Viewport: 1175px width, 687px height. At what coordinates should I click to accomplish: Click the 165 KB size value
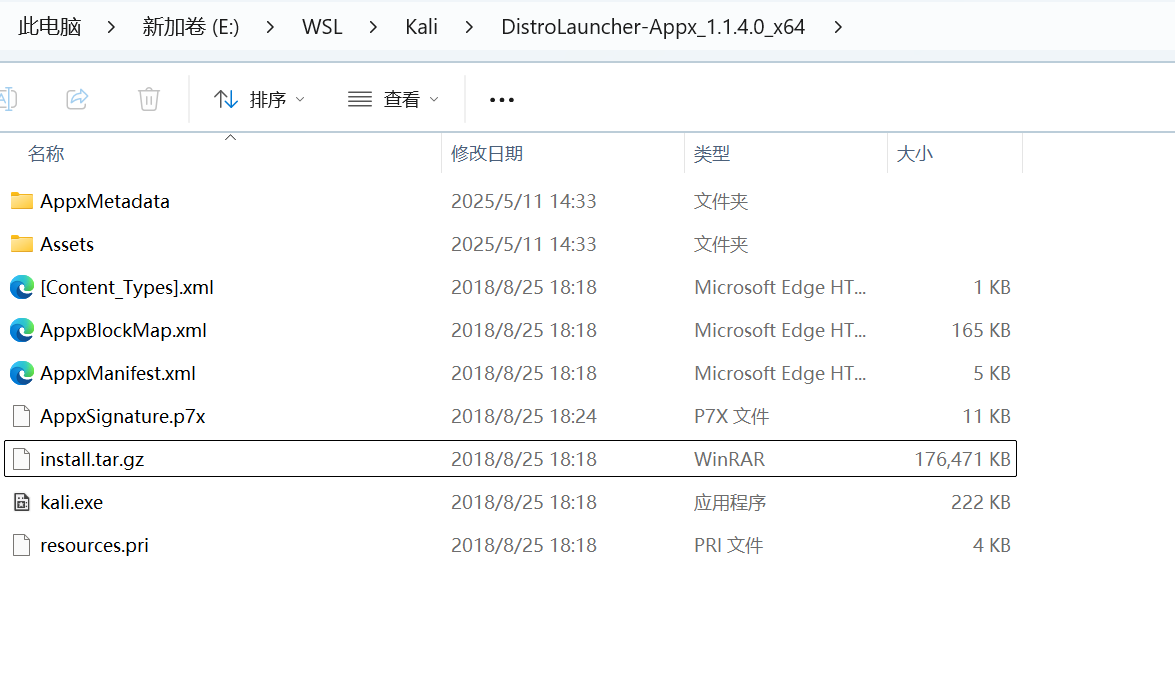tap(980, 330)
